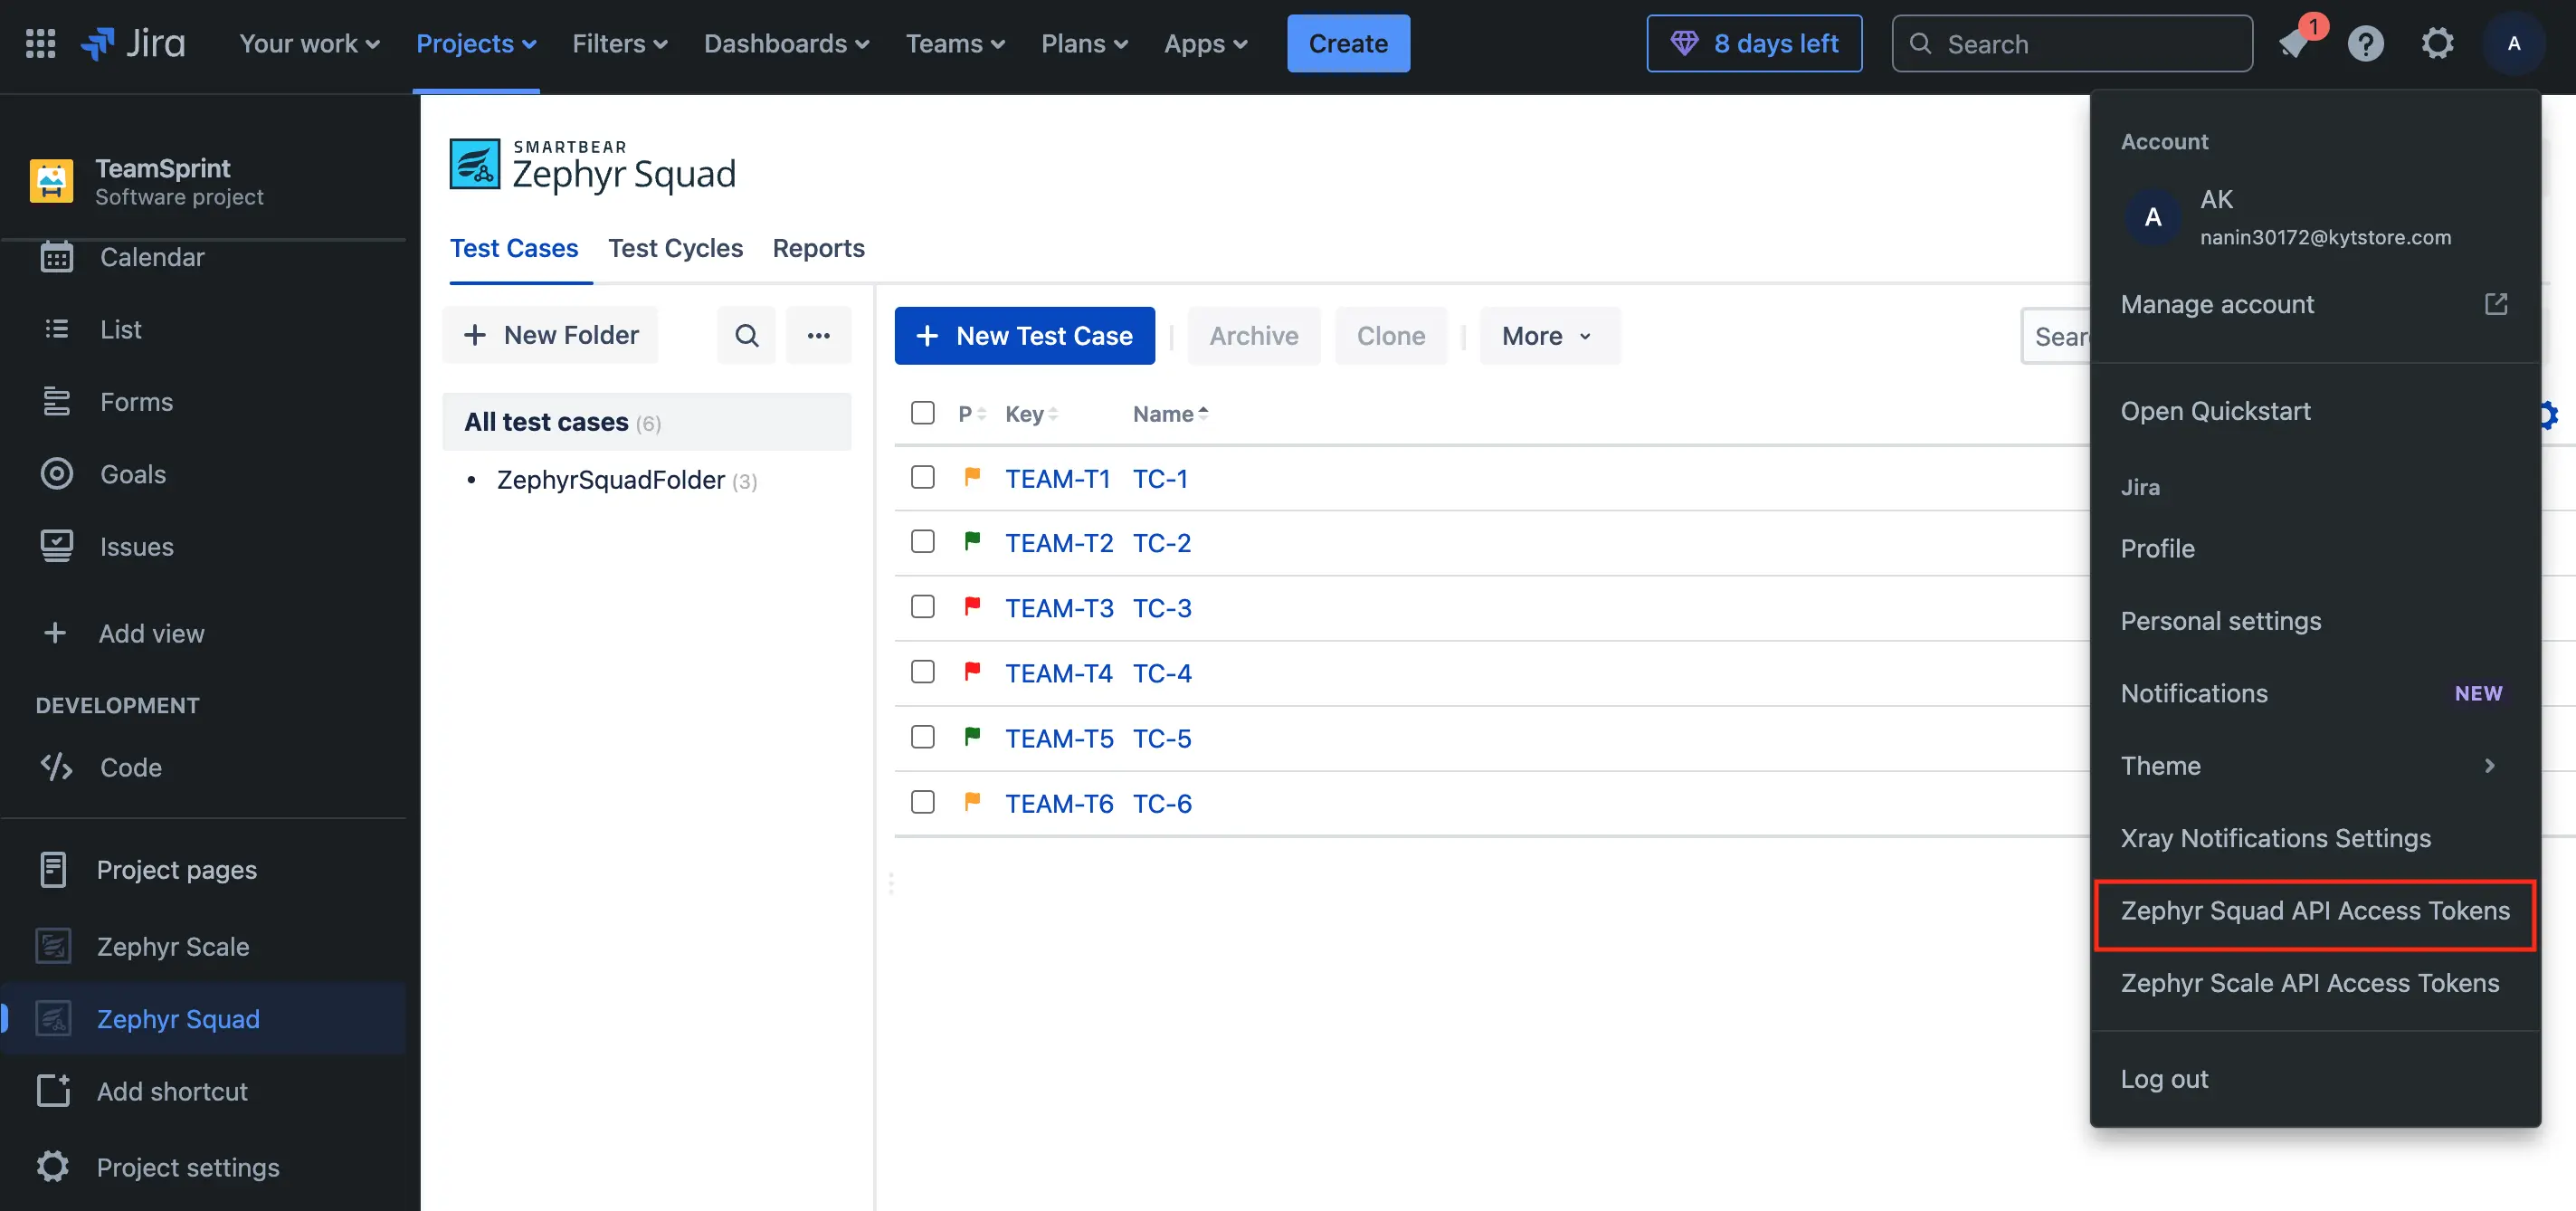2576x1211 pixels.
Task: Click the folder search magnifier icon
Action: (x=746, y=335)
